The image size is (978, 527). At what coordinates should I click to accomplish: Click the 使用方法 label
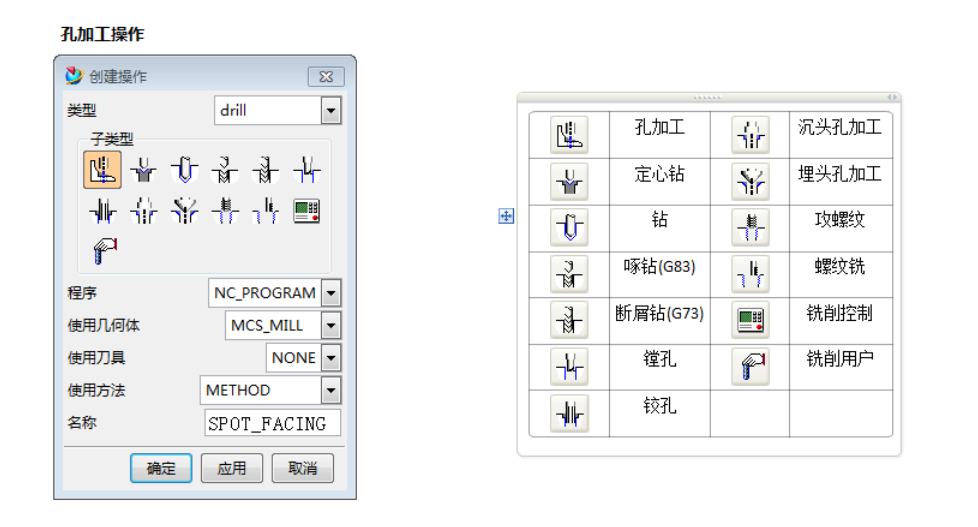(96, 390)
